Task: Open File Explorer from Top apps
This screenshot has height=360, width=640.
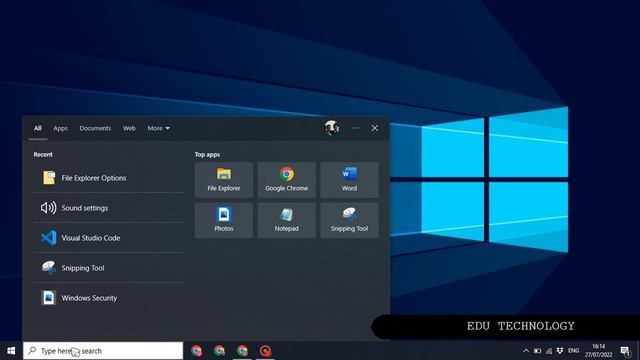Action: coord(224,180)
